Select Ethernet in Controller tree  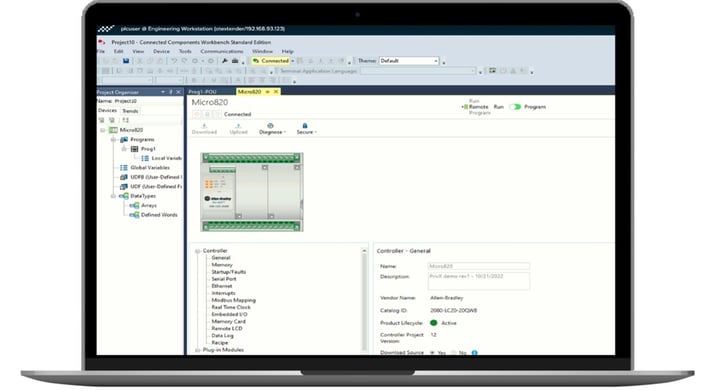[x=222, y=286]
